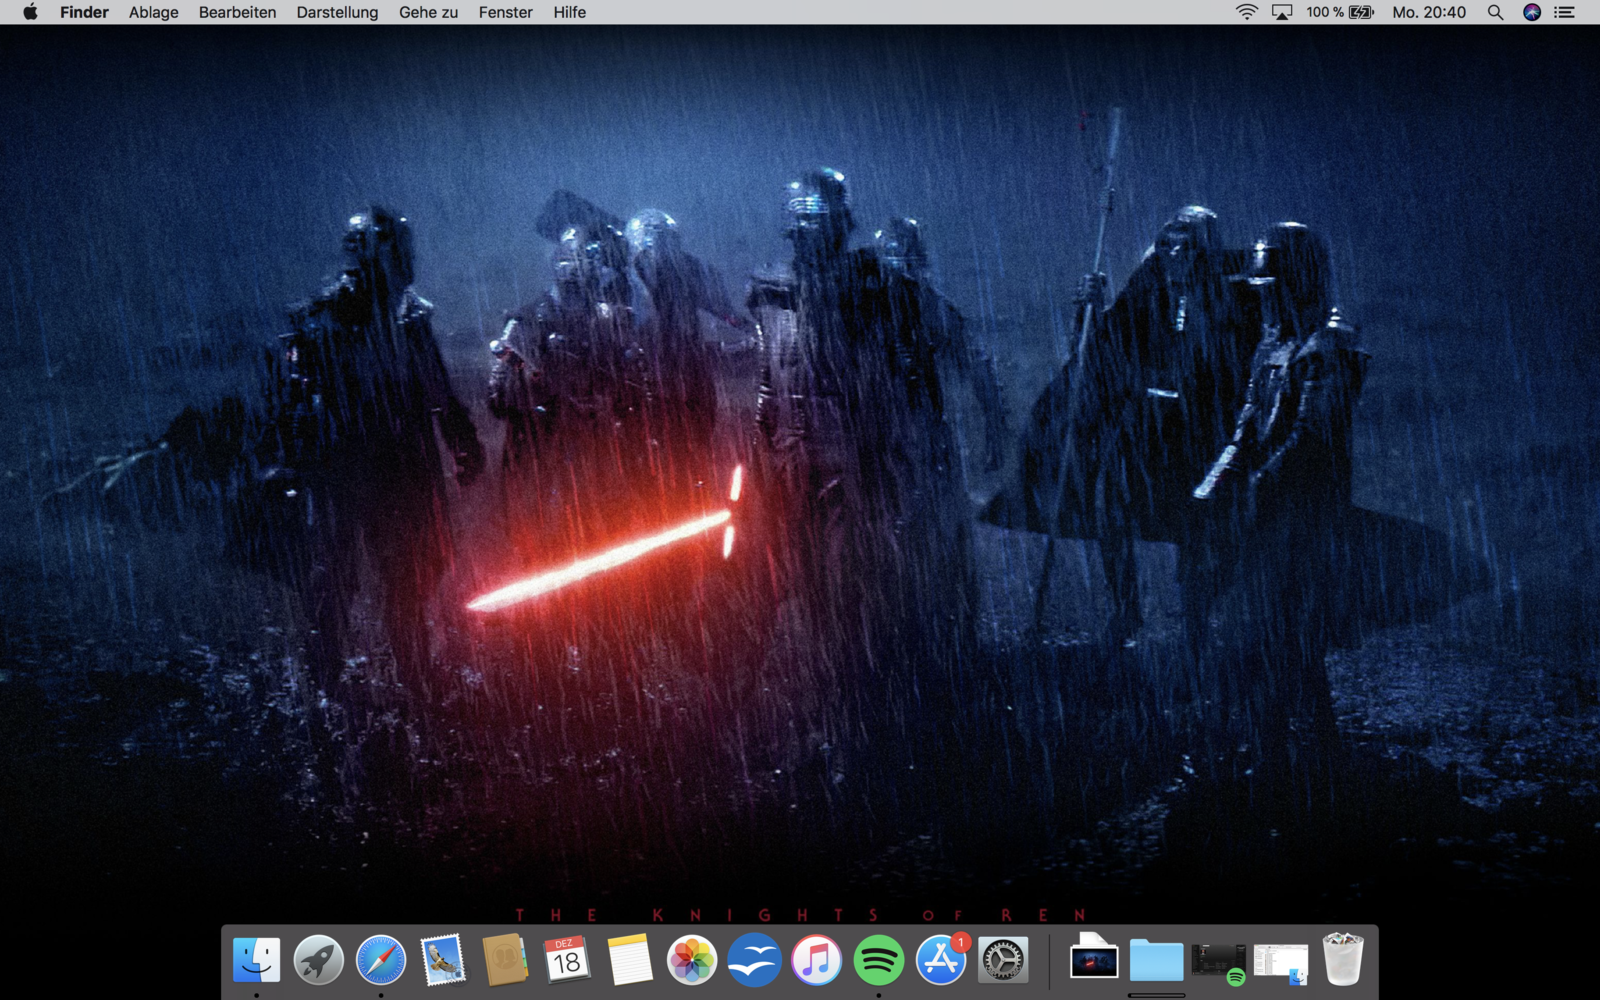
Task: Click the clock showing Mo. 20:40
Action: [1429, 12]
